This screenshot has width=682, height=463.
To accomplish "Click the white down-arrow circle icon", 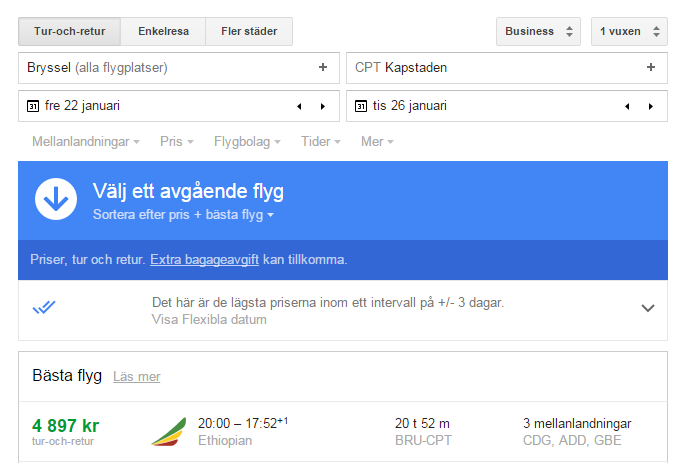I will [56, 199].
